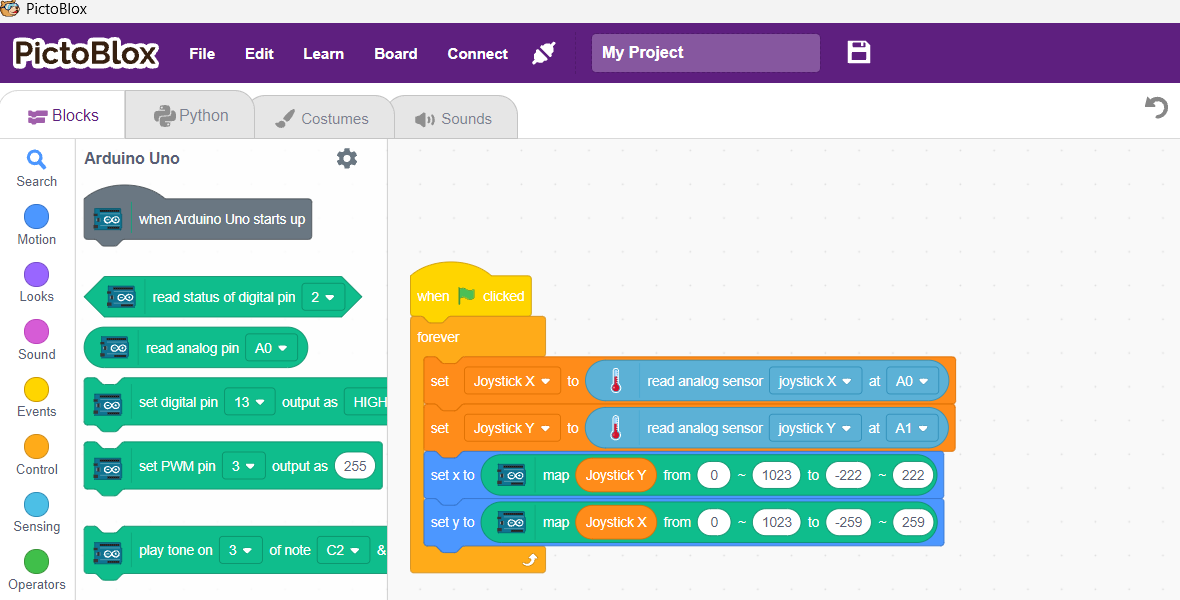The height and width of the screenshot is (600, 1180).
Task: Click Arduino icon on 'set digital pin' block
Action: click(108, 403)
